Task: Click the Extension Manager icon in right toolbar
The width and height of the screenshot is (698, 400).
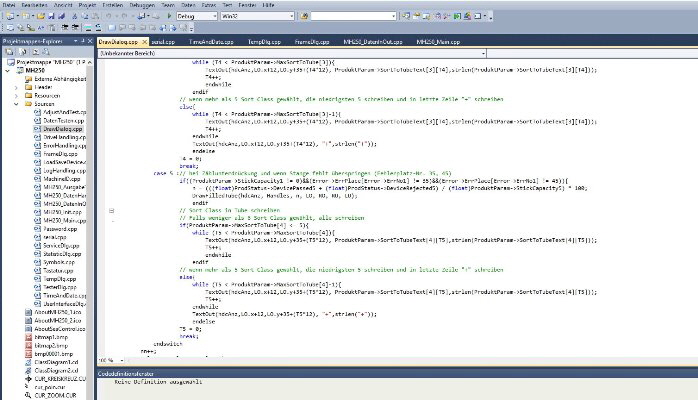Action: 467,16
